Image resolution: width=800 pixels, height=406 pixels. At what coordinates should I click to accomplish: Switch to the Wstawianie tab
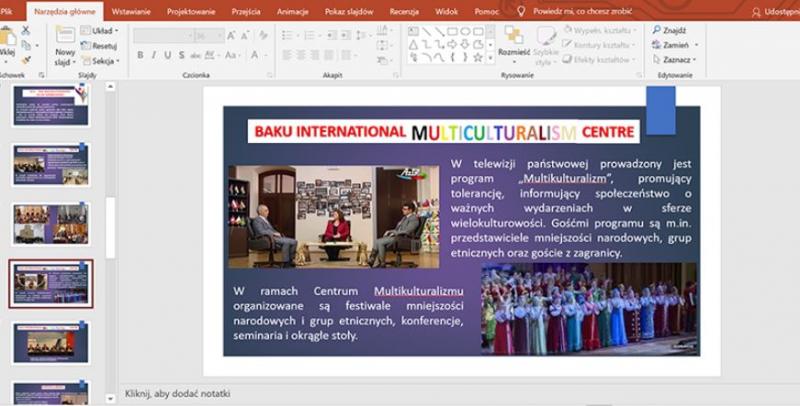click(x=131, y=11)
